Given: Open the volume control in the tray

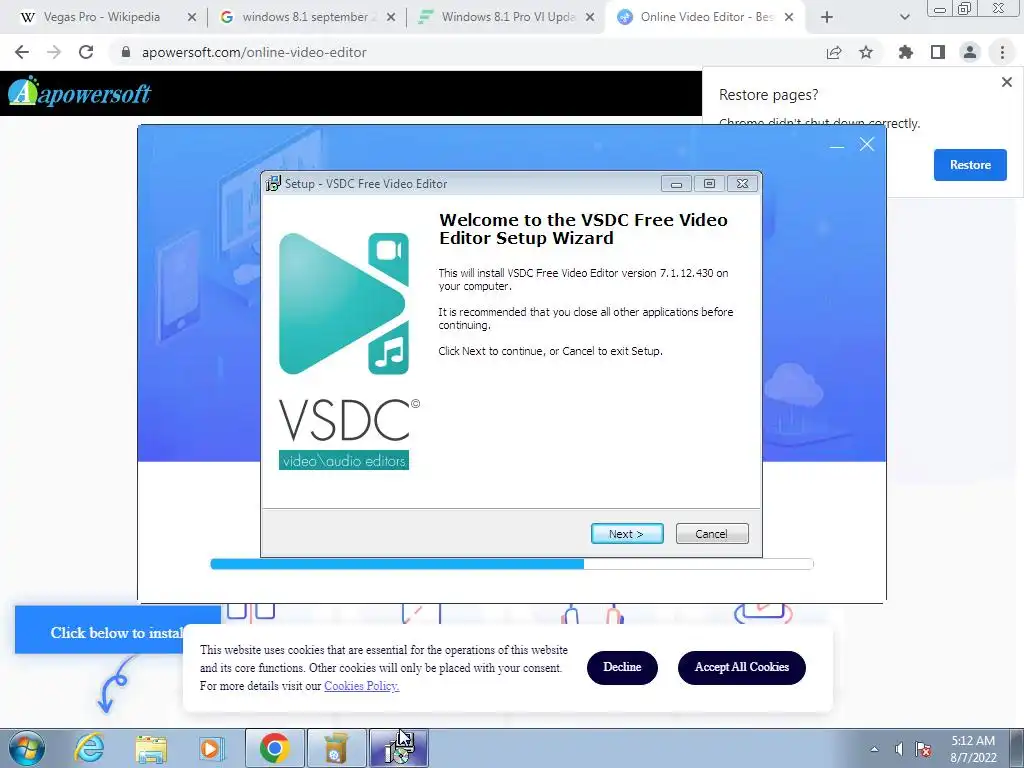Looking at the screenshot, I should point(899,749).
